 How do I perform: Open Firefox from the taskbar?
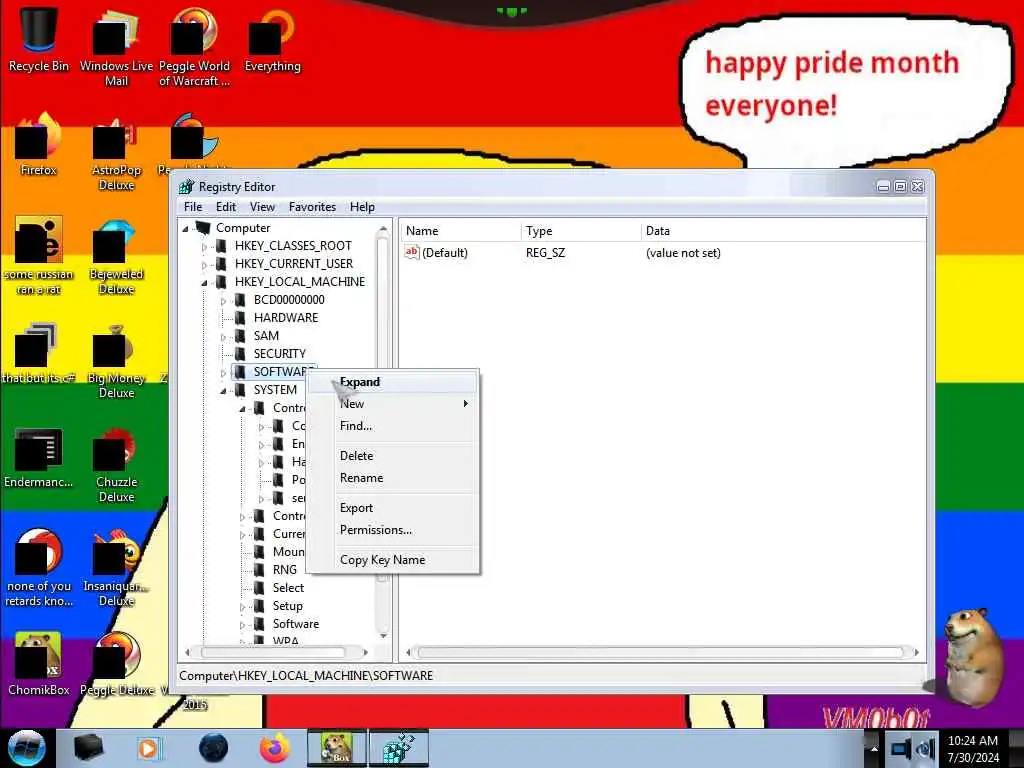coord(275,748)
